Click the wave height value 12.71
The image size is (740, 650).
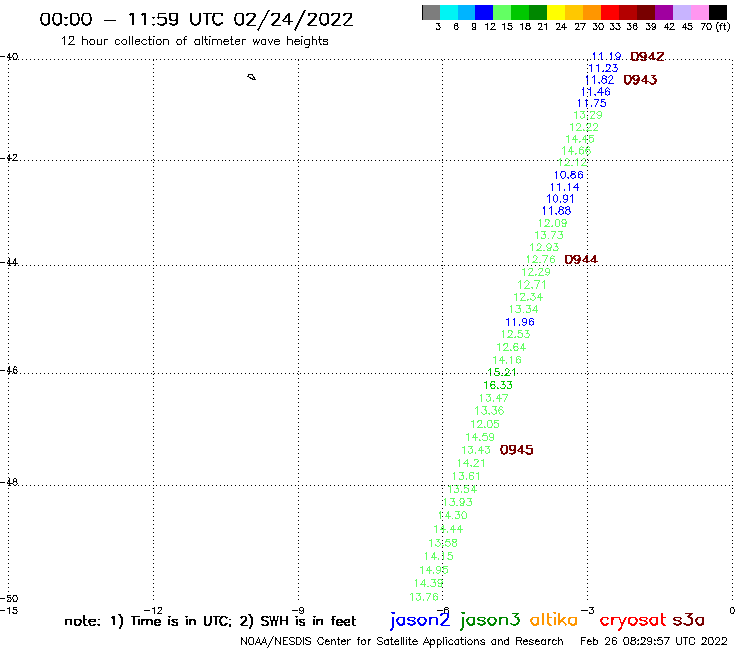click(532, 285)
